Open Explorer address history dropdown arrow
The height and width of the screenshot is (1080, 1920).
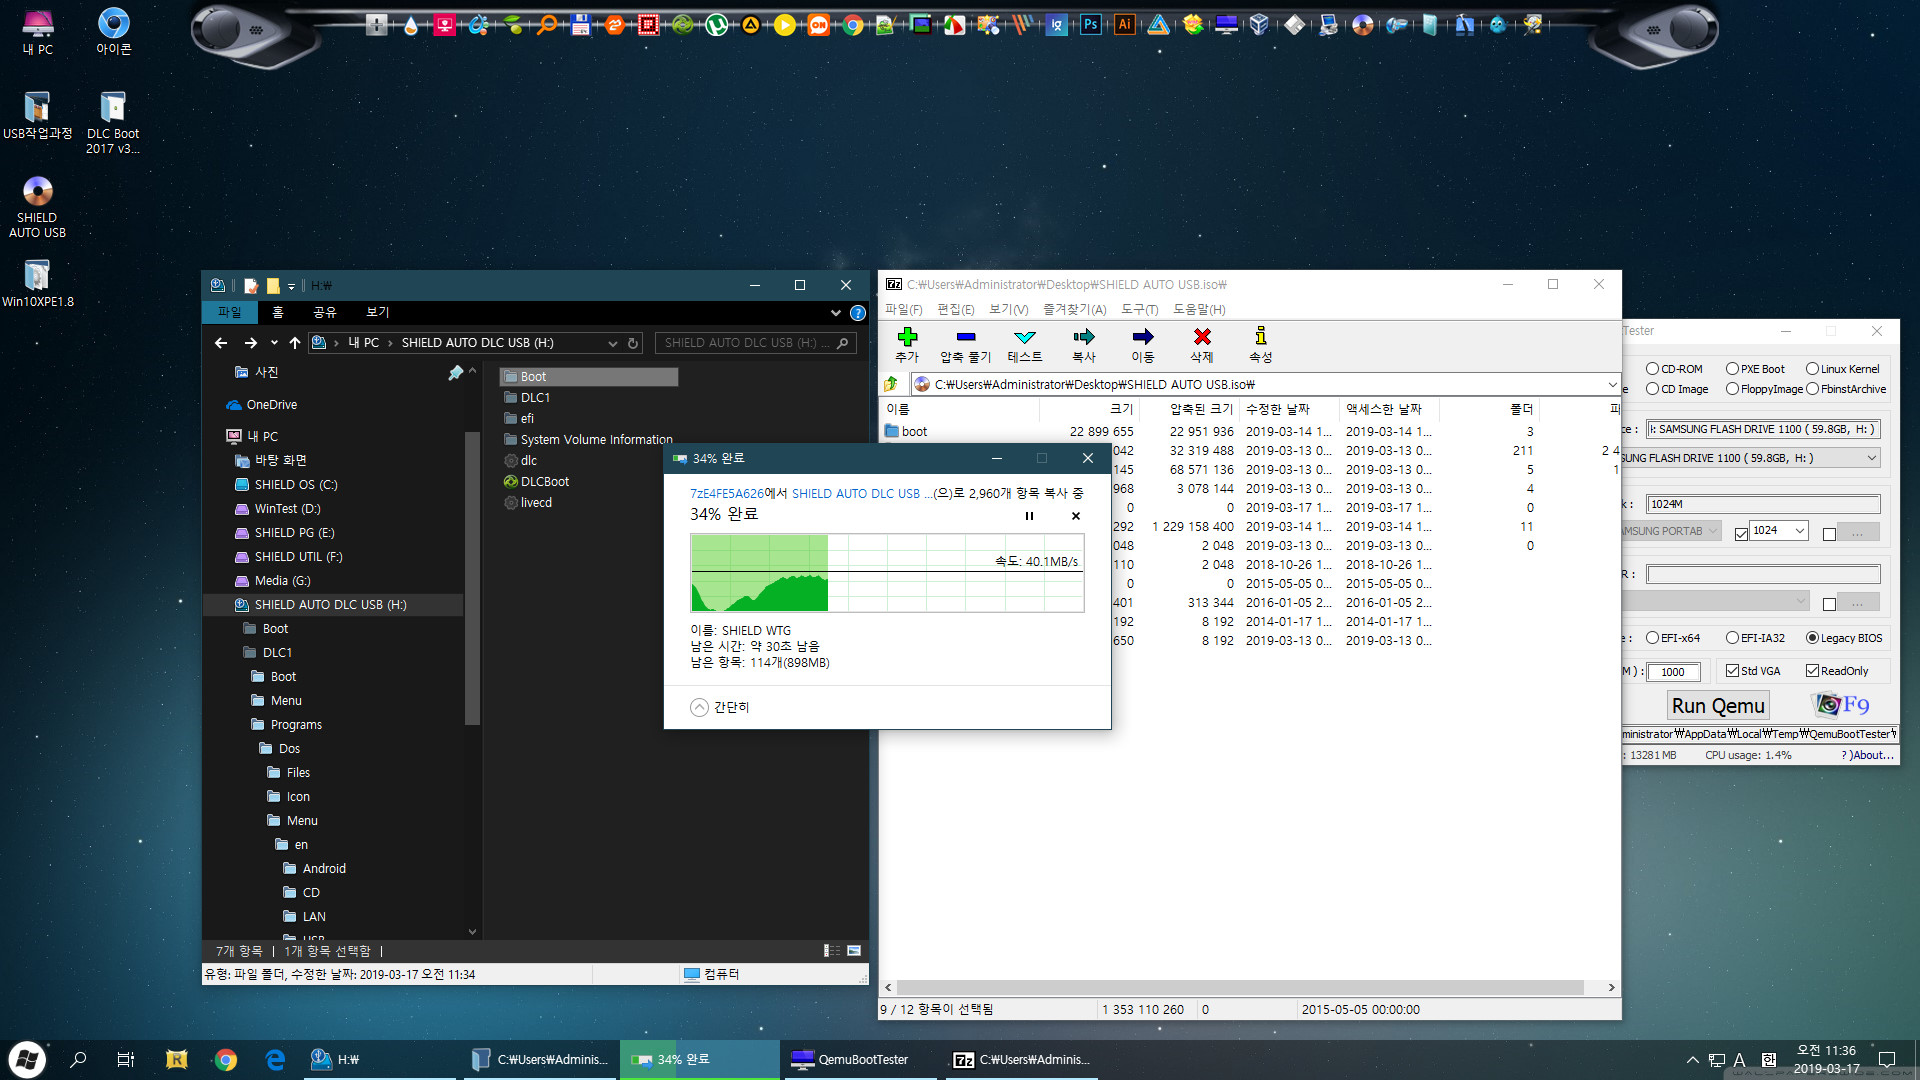[x=612, y=343]
